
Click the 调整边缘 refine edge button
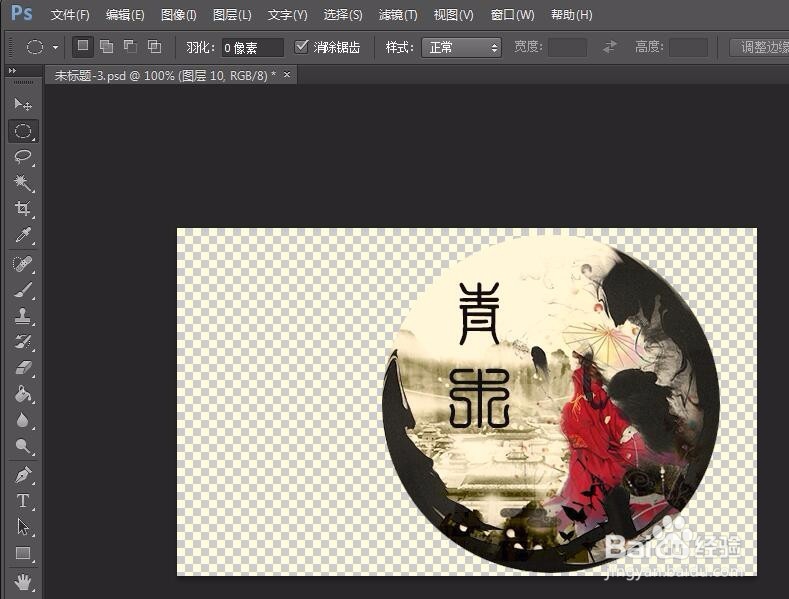[x=760, y=47]
